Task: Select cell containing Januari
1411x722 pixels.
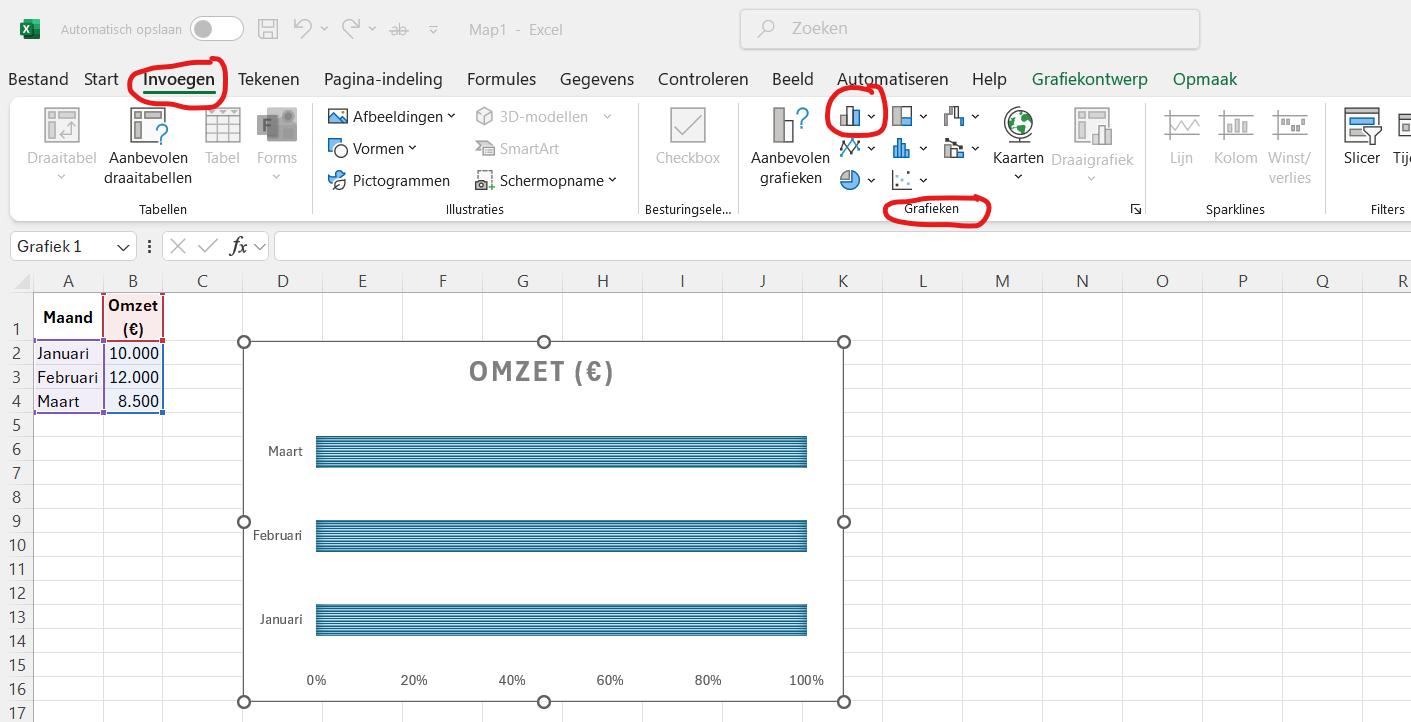Action: point(68,353)
